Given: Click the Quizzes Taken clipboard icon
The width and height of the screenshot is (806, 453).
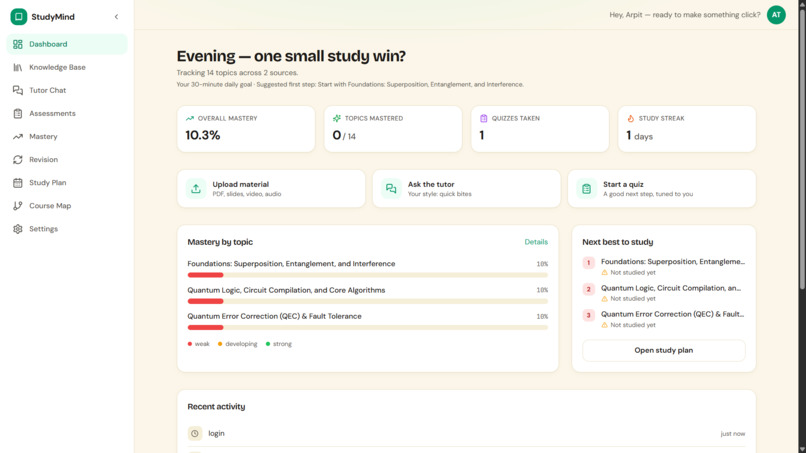Looking at the screenshot, I should pos(484,118).
